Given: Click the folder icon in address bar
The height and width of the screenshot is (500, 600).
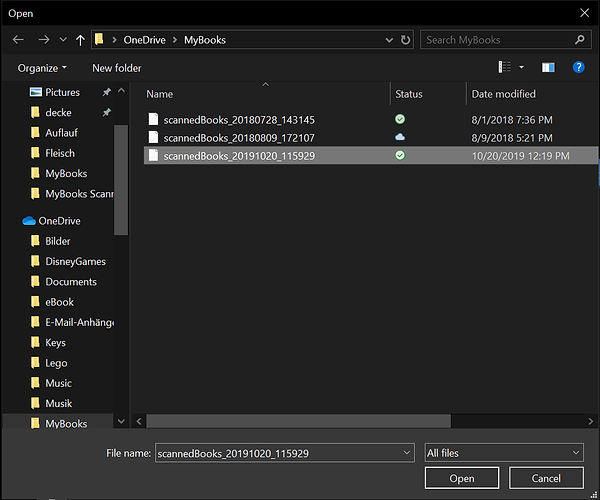Looking at the screenshot, I should tap(99, 39).
